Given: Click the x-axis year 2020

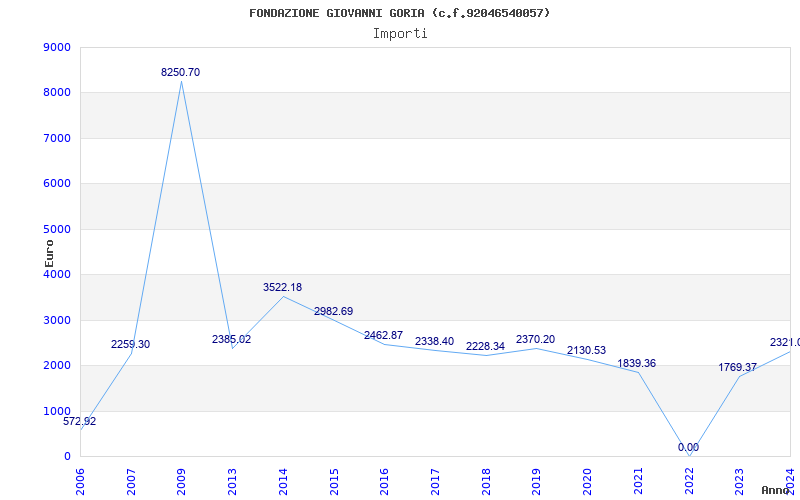Looking at the screenshot, I should tap(587, 482).
